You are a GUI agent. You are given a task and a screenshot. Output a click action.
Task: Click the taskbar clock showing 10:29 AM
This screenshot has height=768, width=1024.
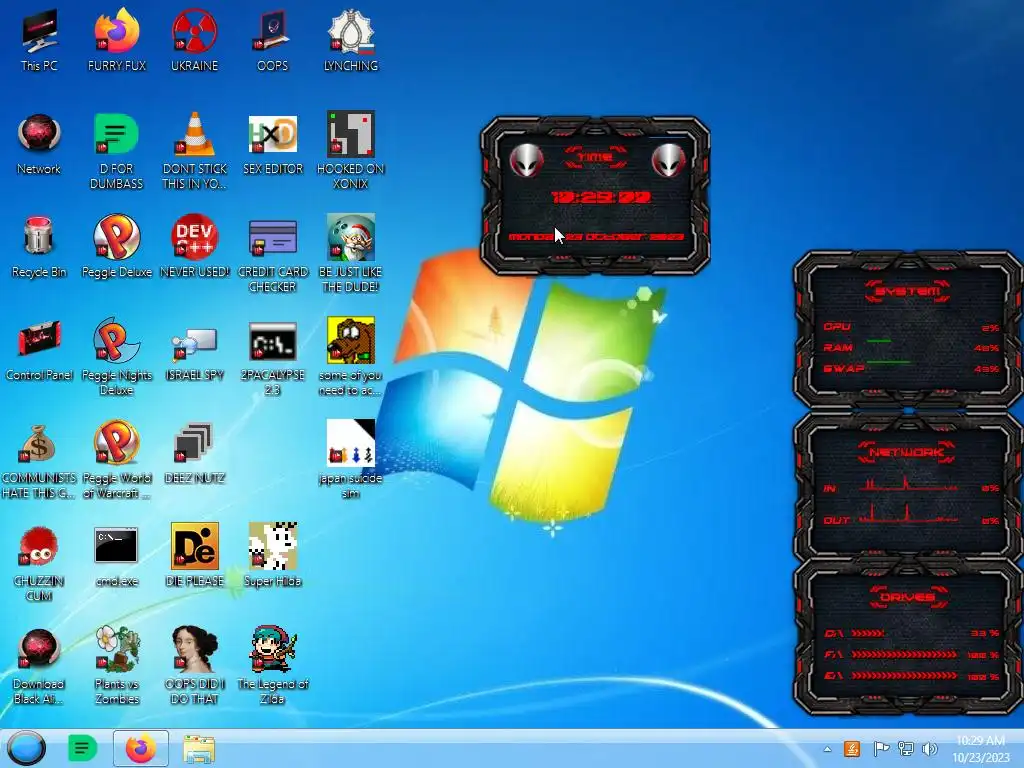pos(981,749)
